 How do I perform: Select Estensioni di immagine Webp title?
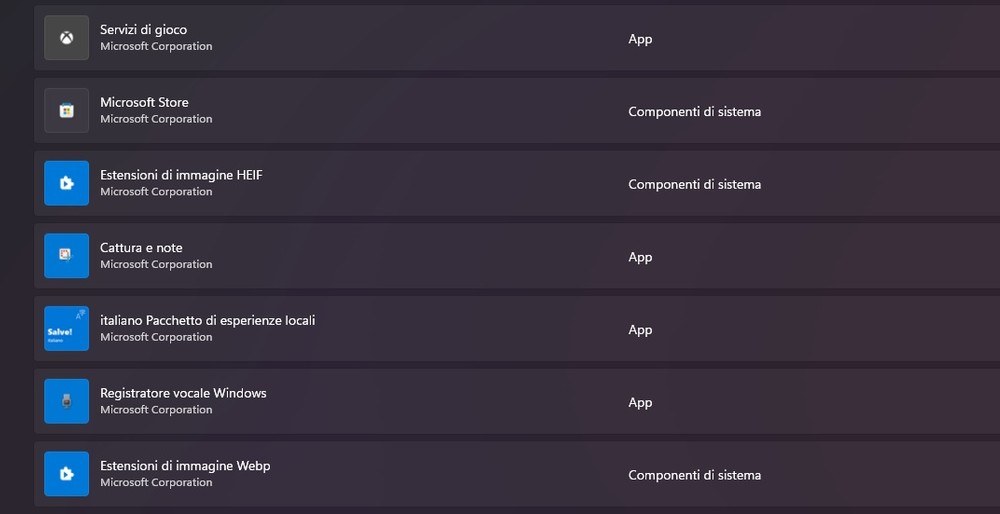(185, 466)
